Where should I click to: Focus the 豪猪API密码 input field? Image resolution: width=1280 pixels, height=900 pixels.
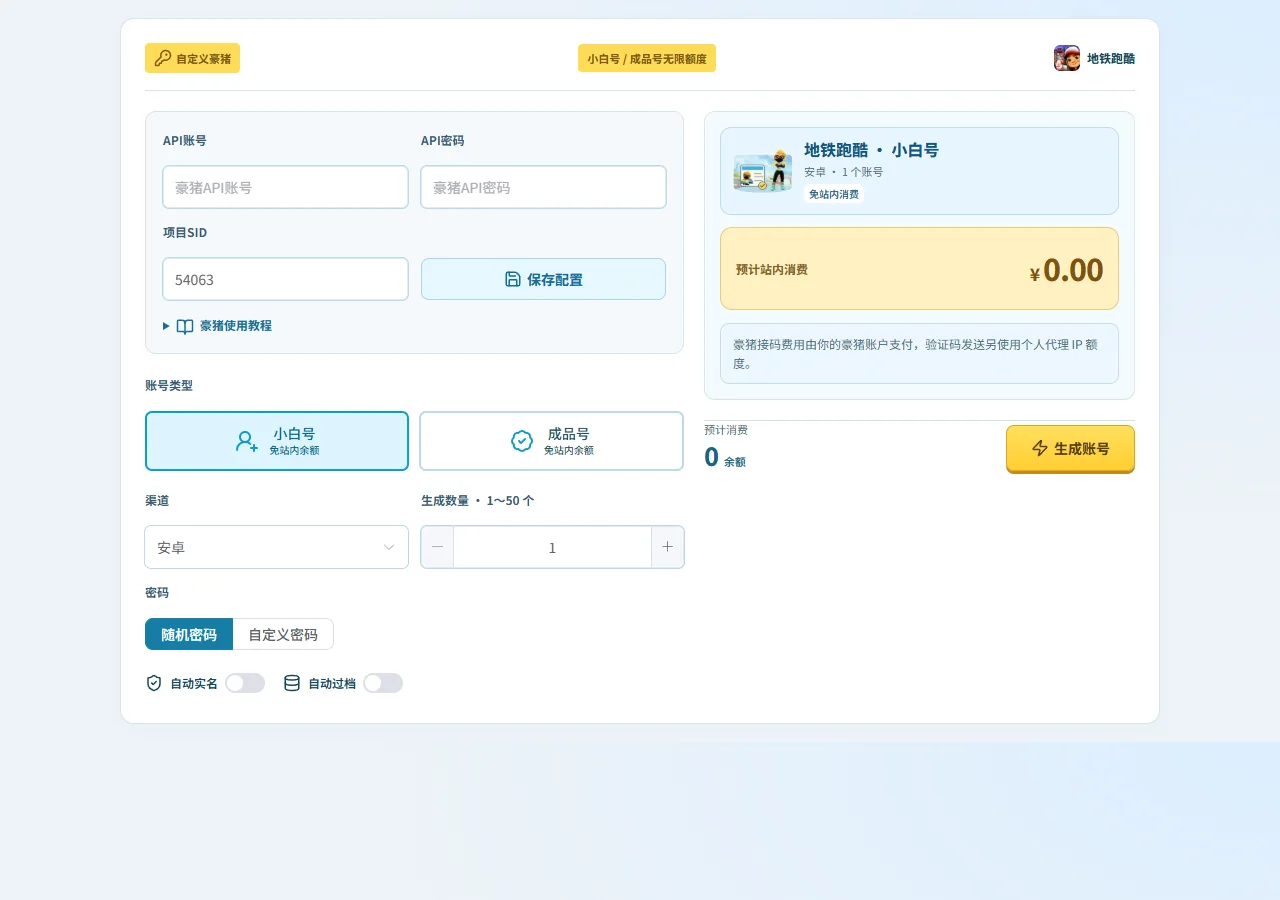click(x=543, y=187)
